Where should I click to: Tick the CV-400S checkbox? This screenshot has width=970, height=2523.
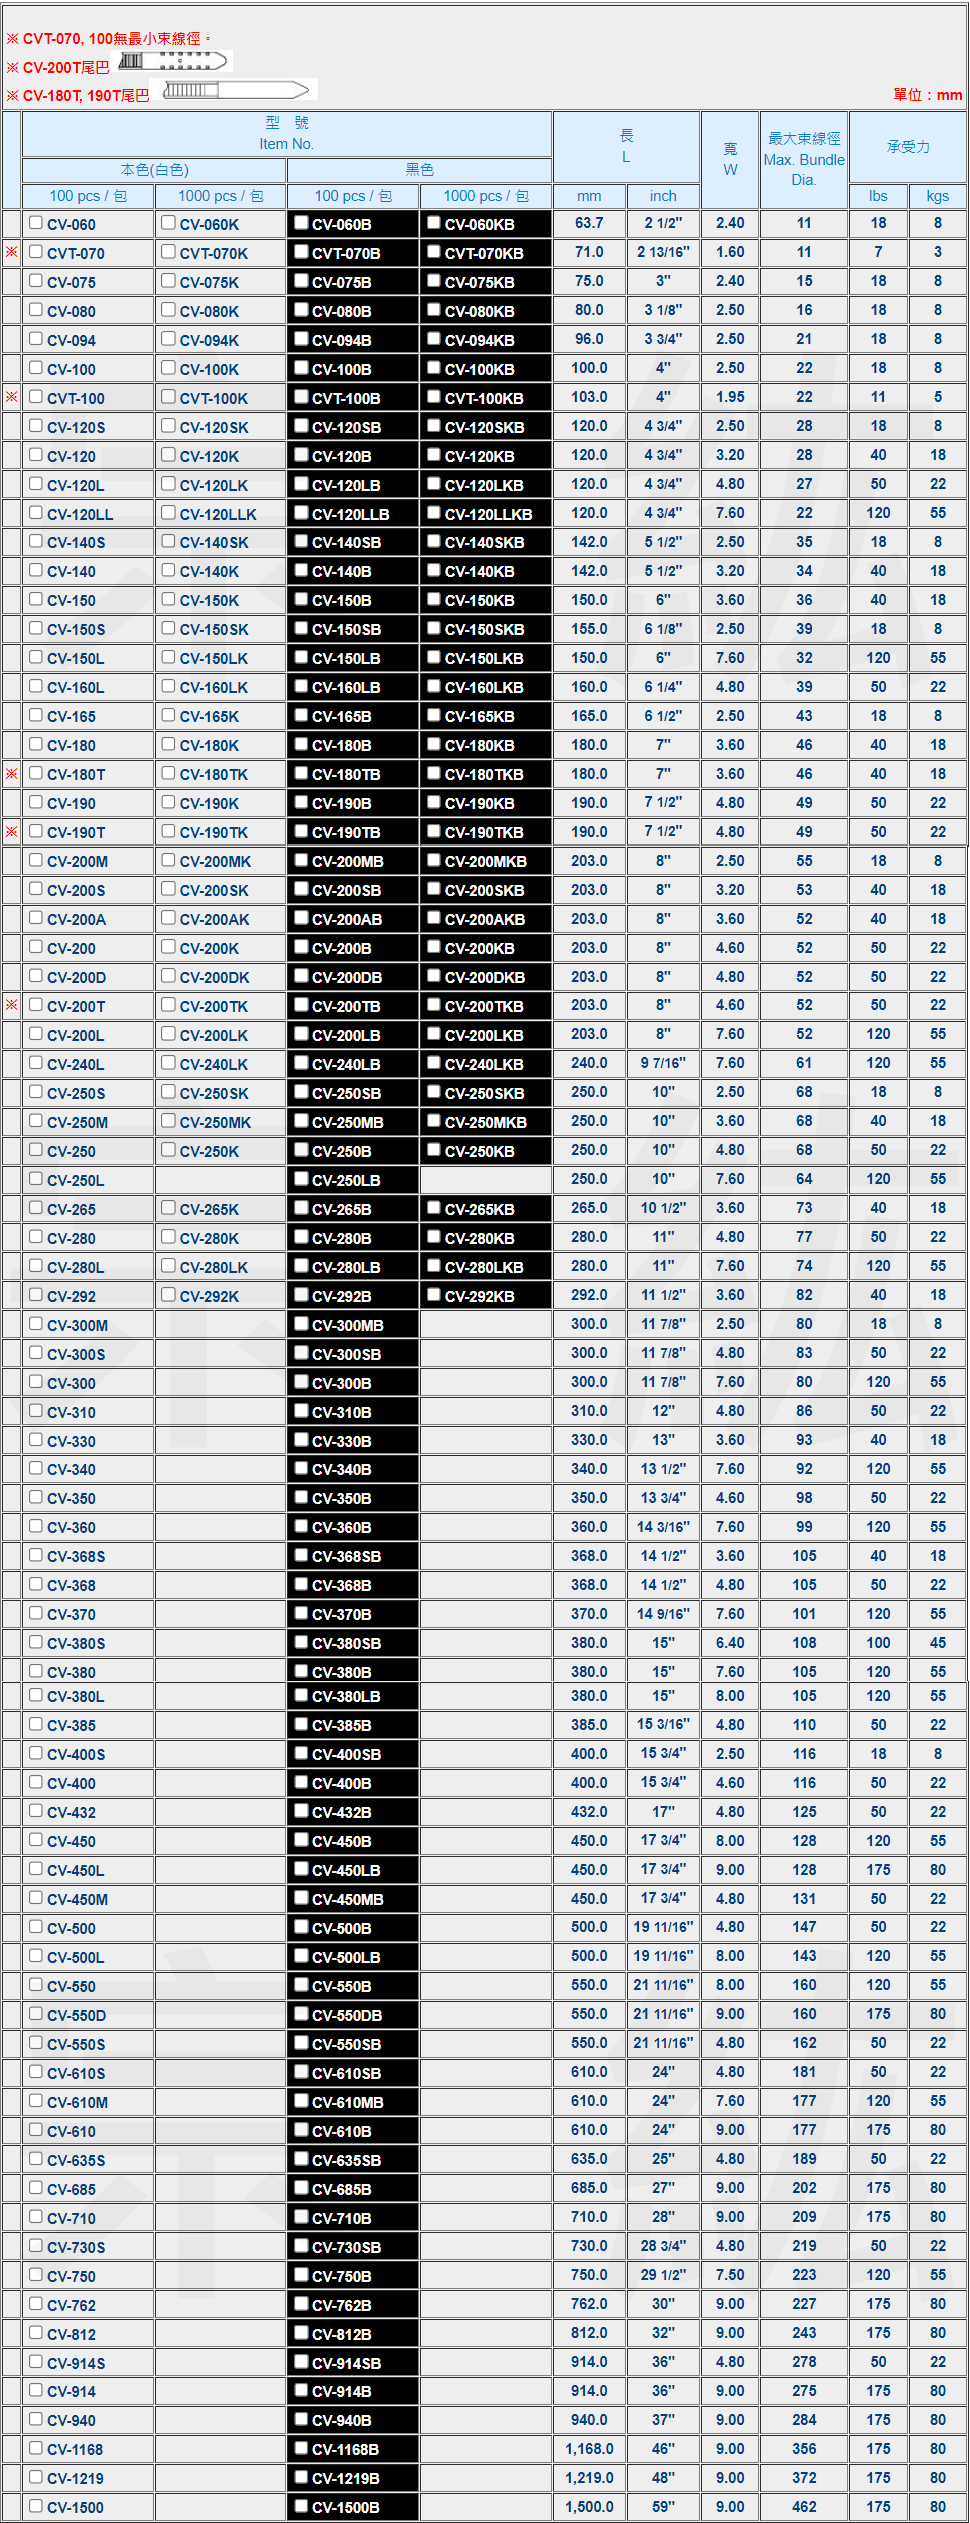coord(36,1753)
